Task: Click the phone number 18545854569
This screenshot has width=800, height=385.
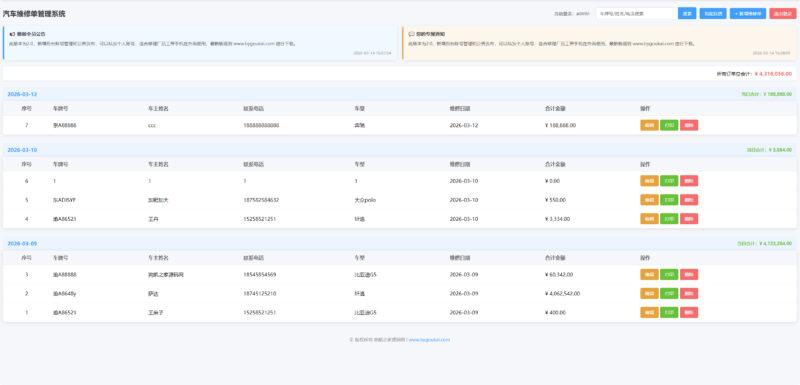Action: point(260,275)
